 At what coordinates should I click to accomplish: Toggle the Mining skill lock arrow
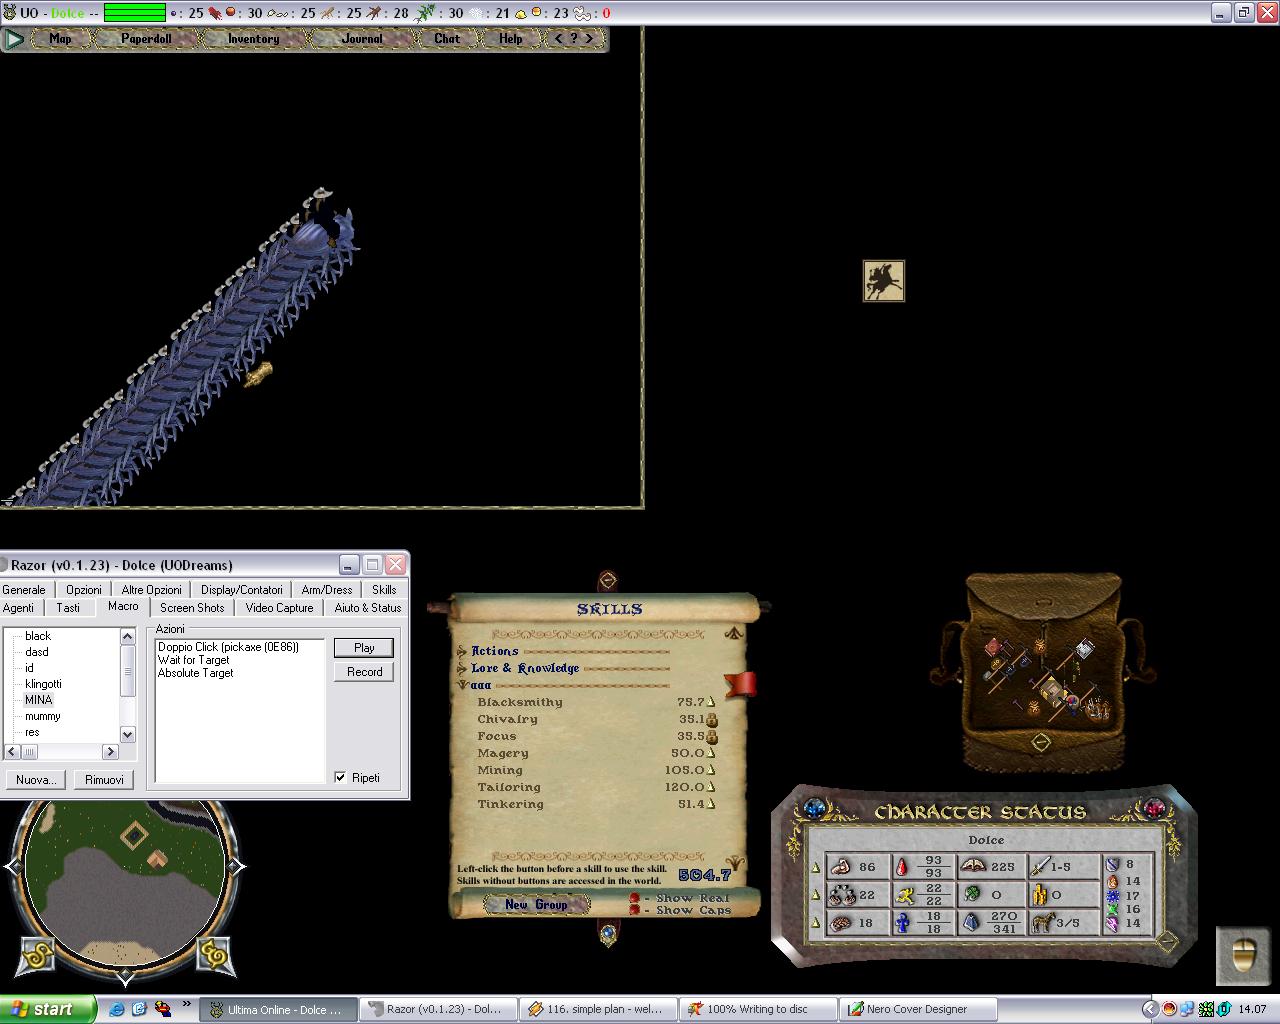(x=711, y=770)
